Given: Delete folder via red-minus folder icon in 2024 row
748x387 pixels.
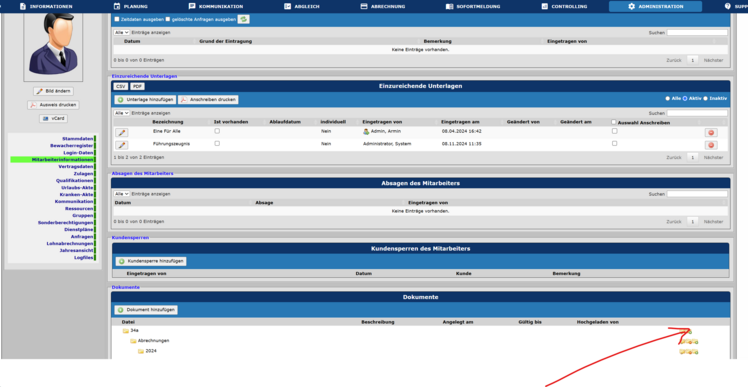Looking at the screenshot, I should (x=689, y=352).
